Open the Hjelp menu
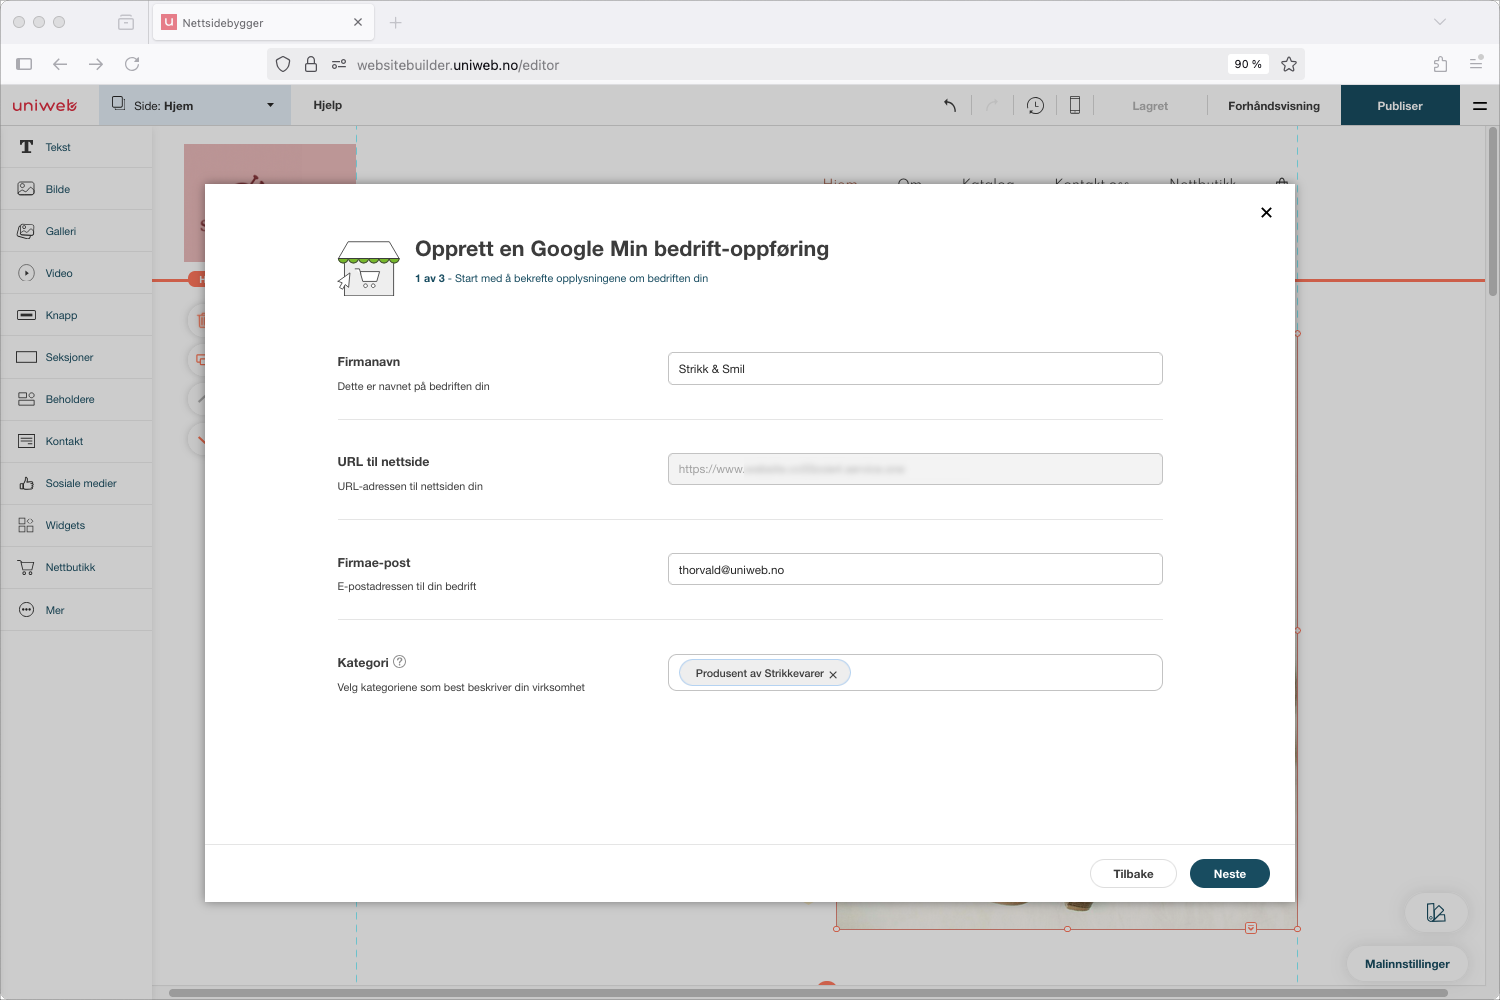 click(x=327, y=105)
